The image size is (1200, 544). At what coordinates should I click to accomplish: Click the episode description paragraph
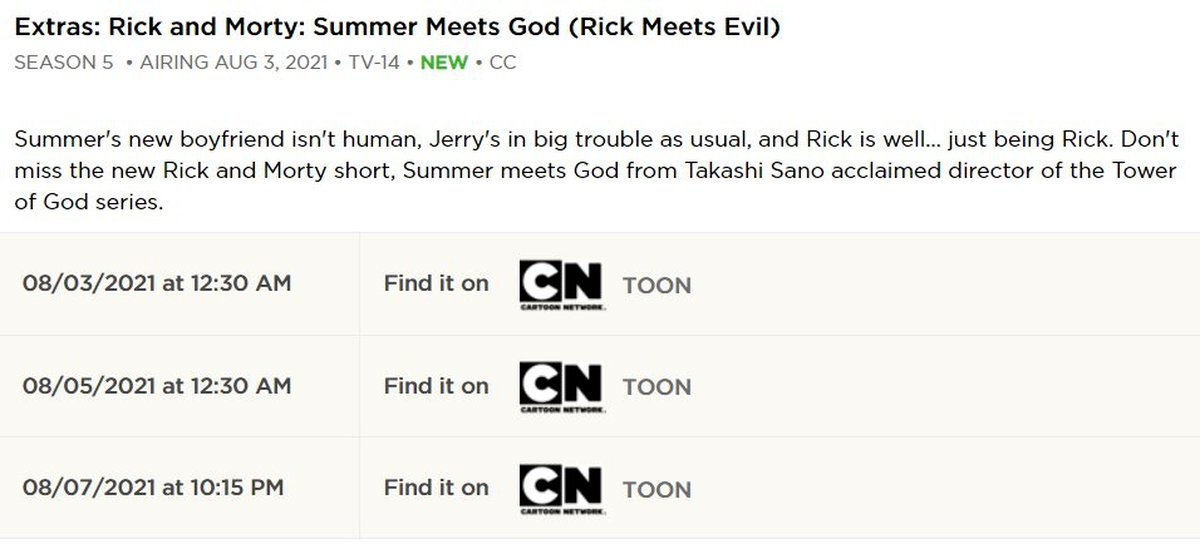pyautogui.click(x=595, y=170)
